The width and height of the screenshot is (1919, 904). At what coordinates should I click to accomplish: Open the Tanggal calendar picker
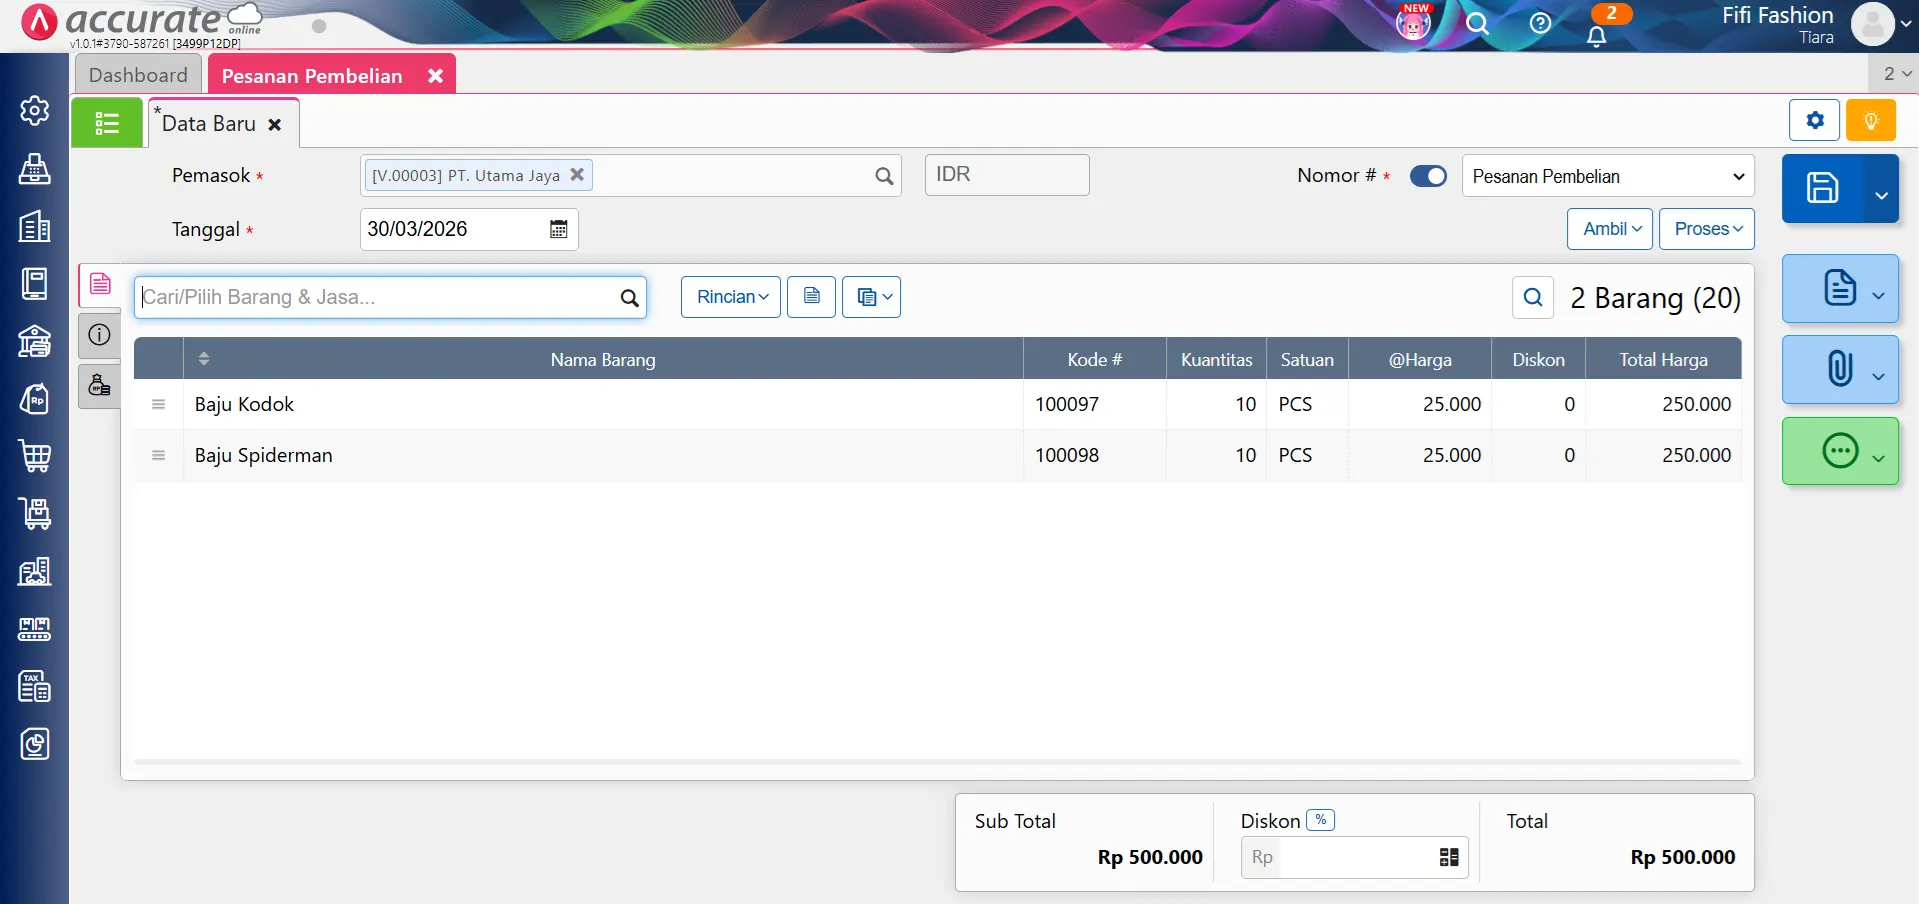point(558,229)
